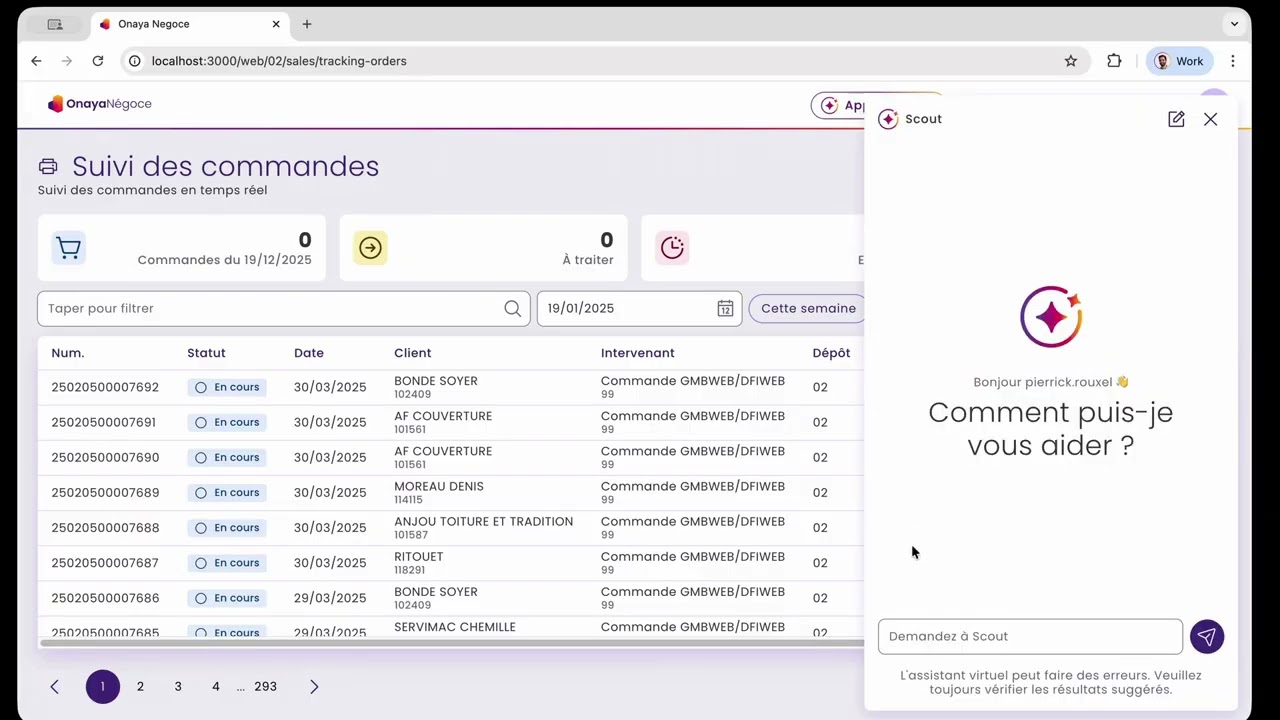Open the Chrome three-dot menu
1280x720 pixels.
[x=1233, y=61]
